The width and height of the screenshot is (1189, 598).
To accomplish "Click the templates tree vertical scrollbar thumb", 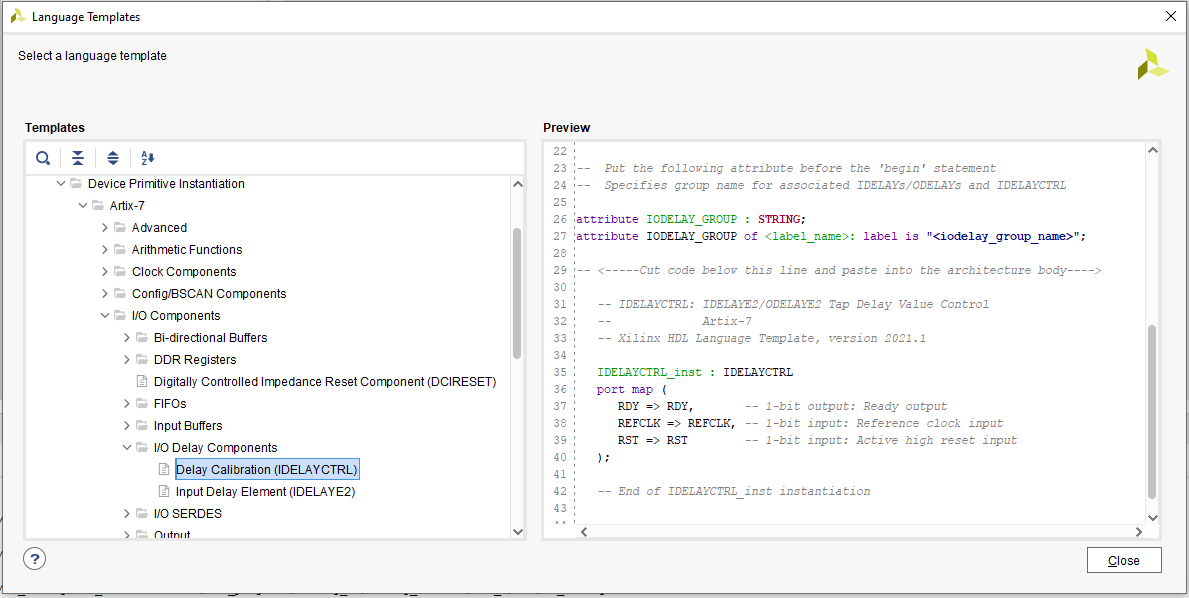I will coord(517,293).
